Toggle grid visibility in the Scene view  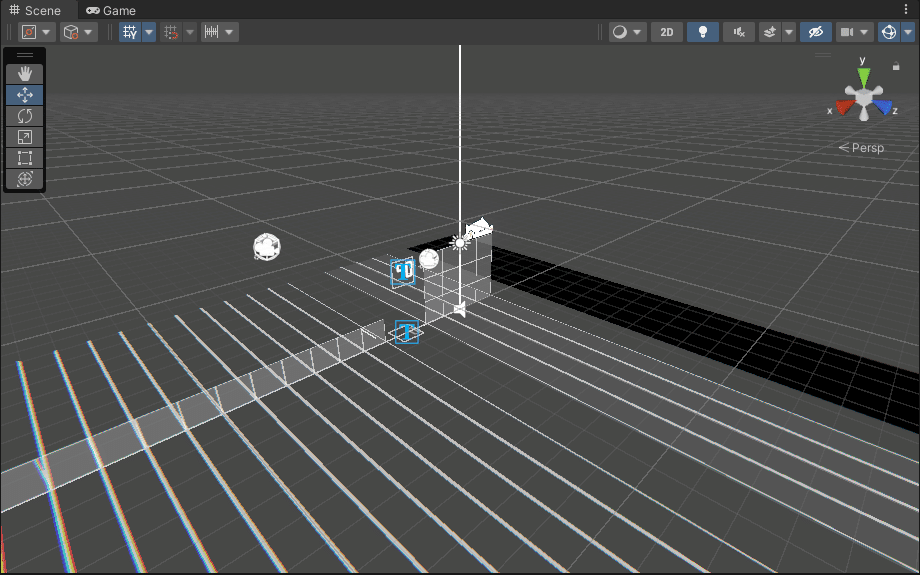(130, 32)
